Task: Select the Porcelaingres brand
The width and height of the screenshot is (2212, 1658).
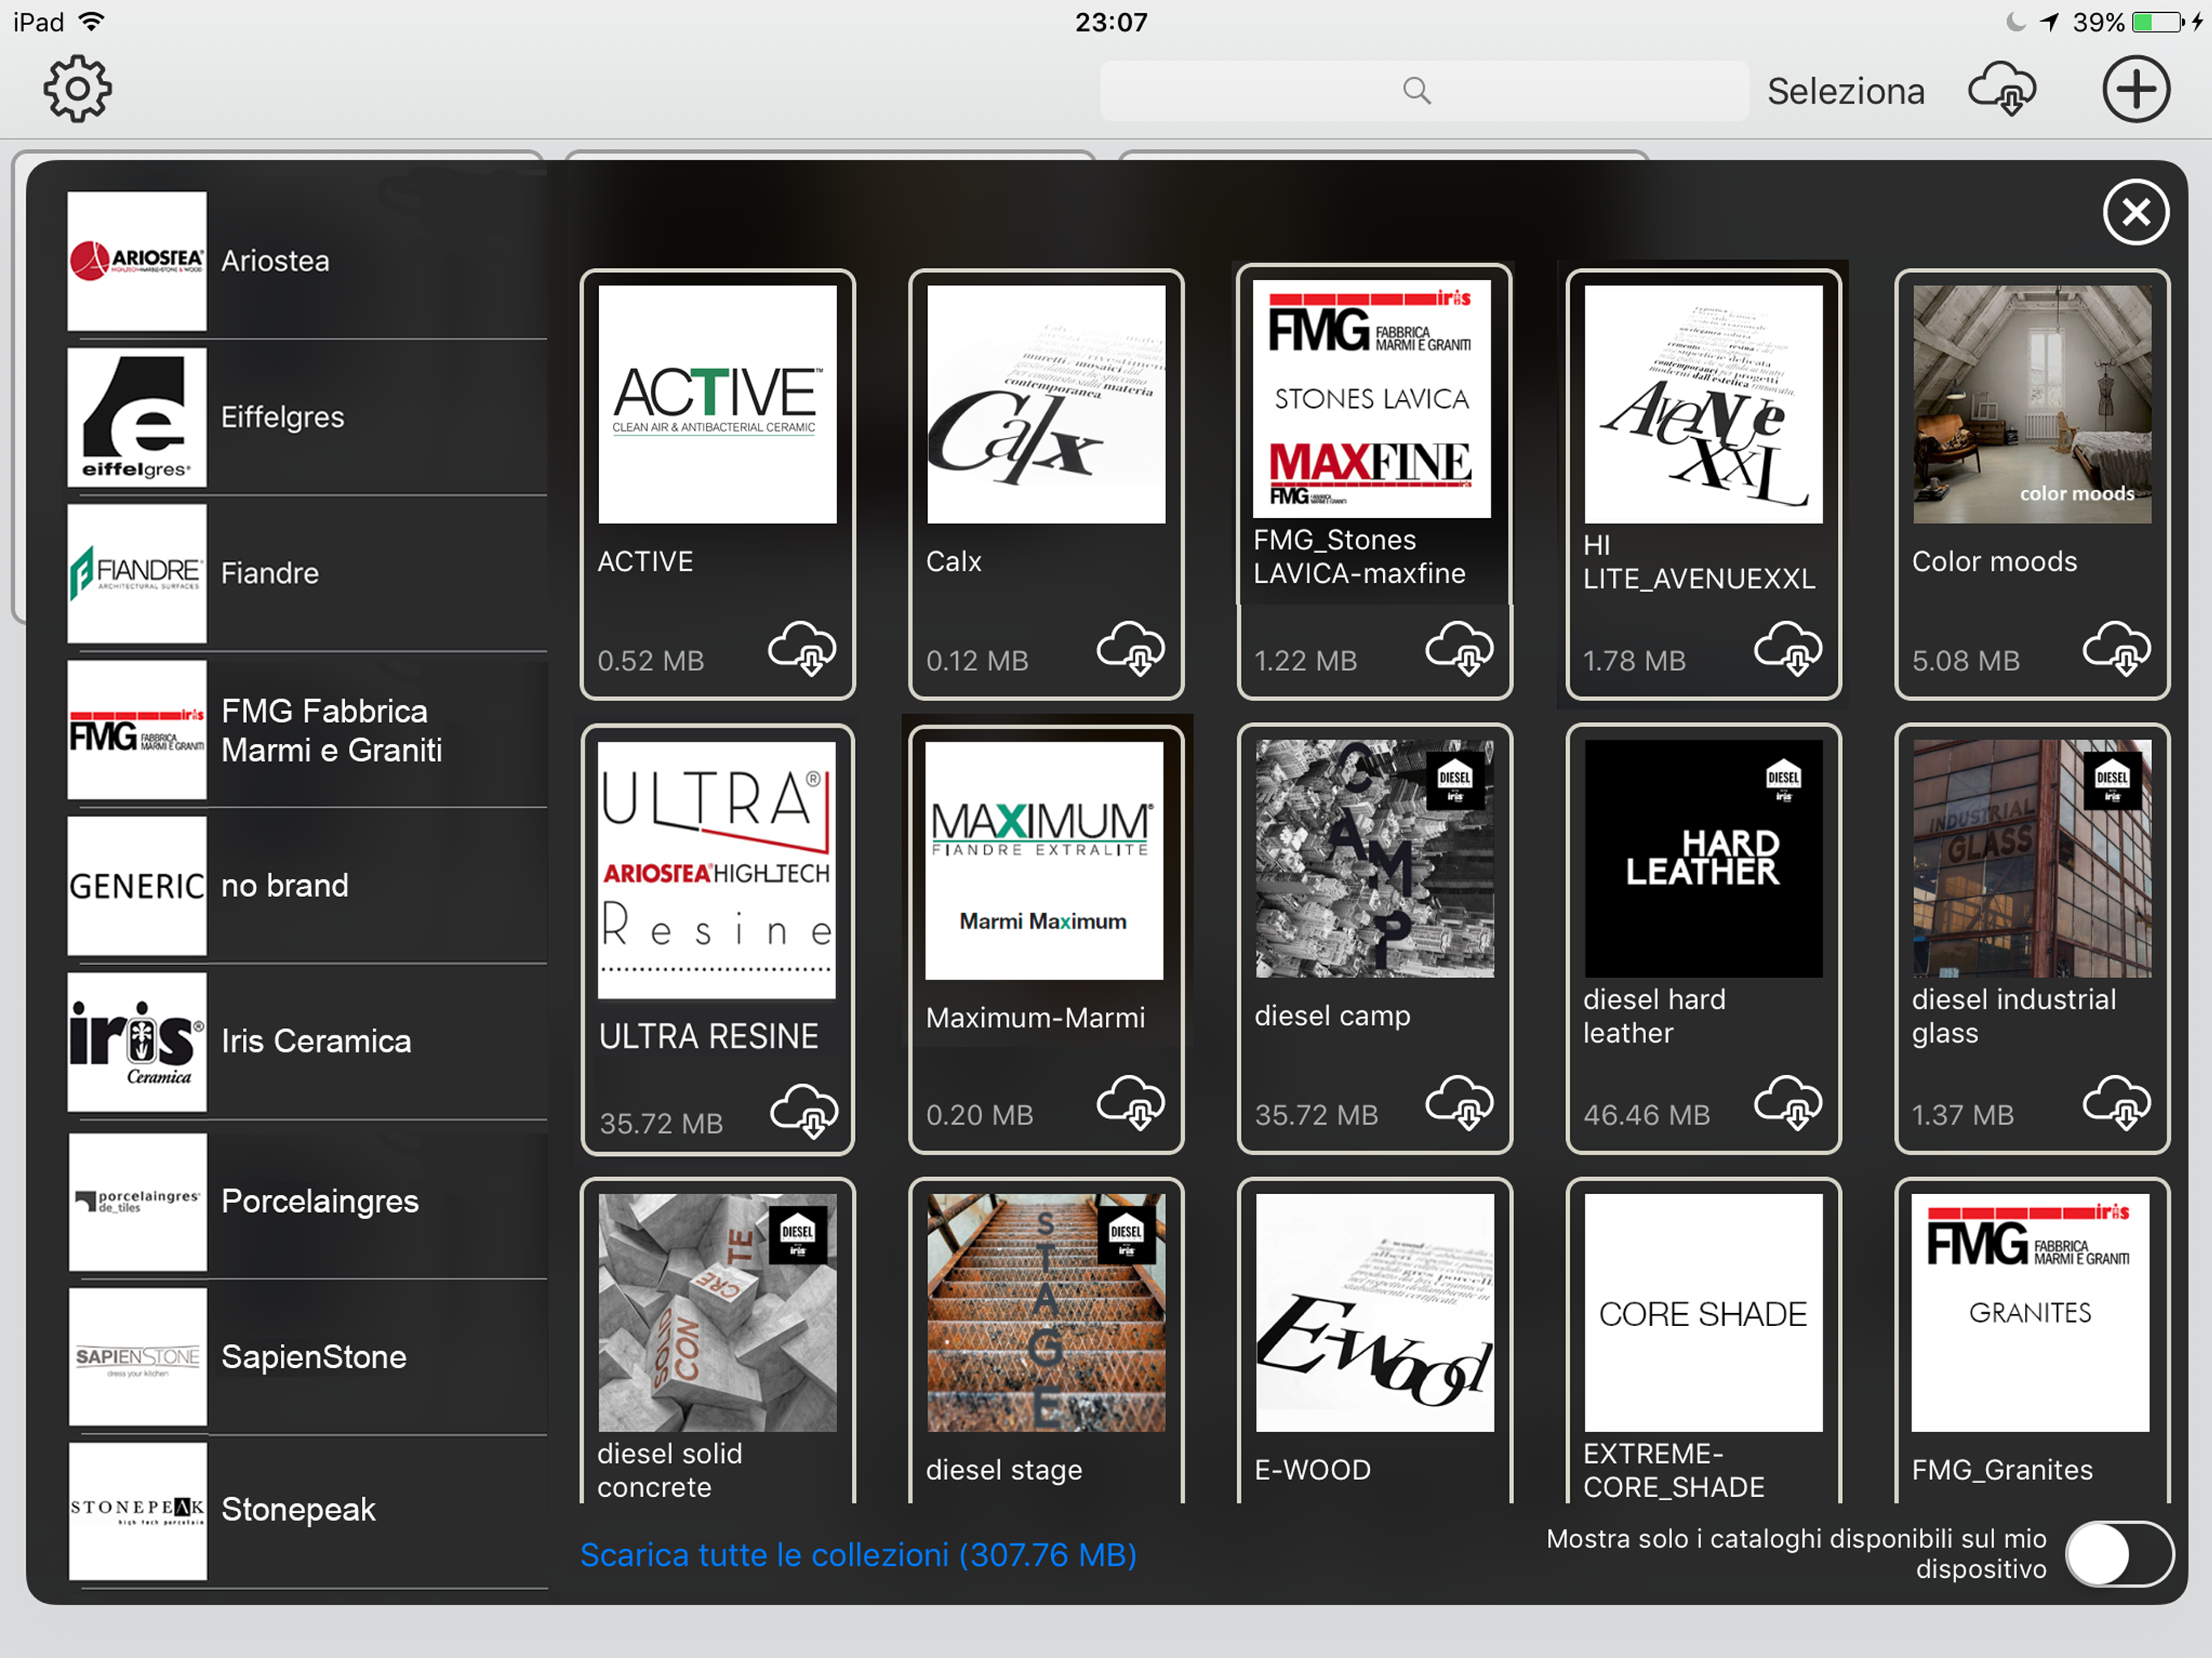Action: (307, 1201)
